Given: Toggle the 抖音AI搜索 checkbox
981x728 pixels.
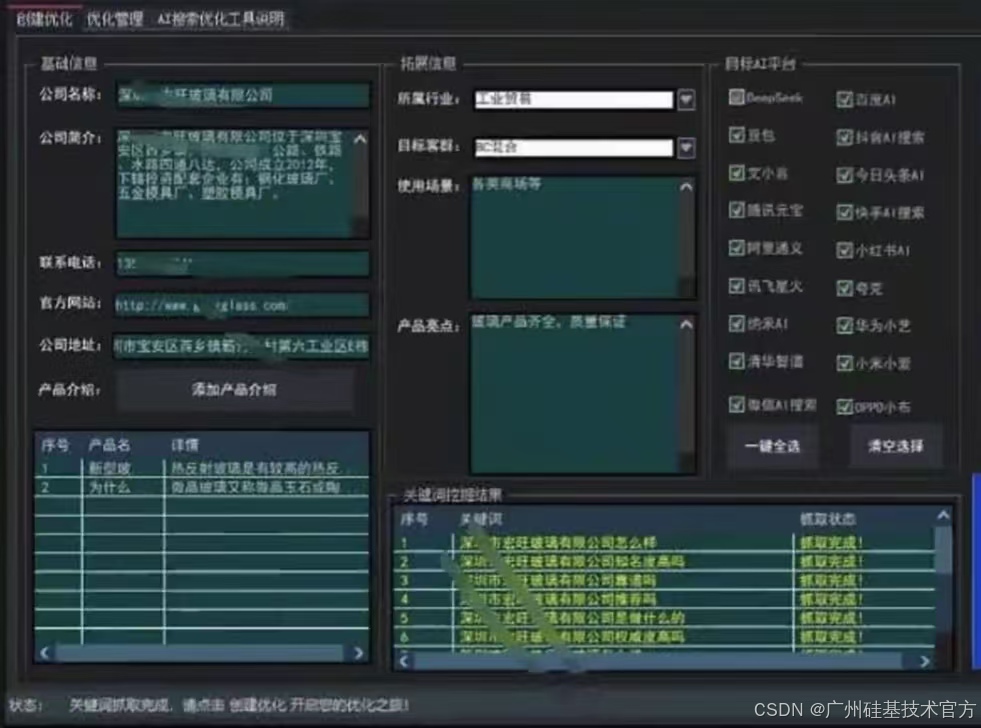Looking at the screenshot, I should (844, 137).
